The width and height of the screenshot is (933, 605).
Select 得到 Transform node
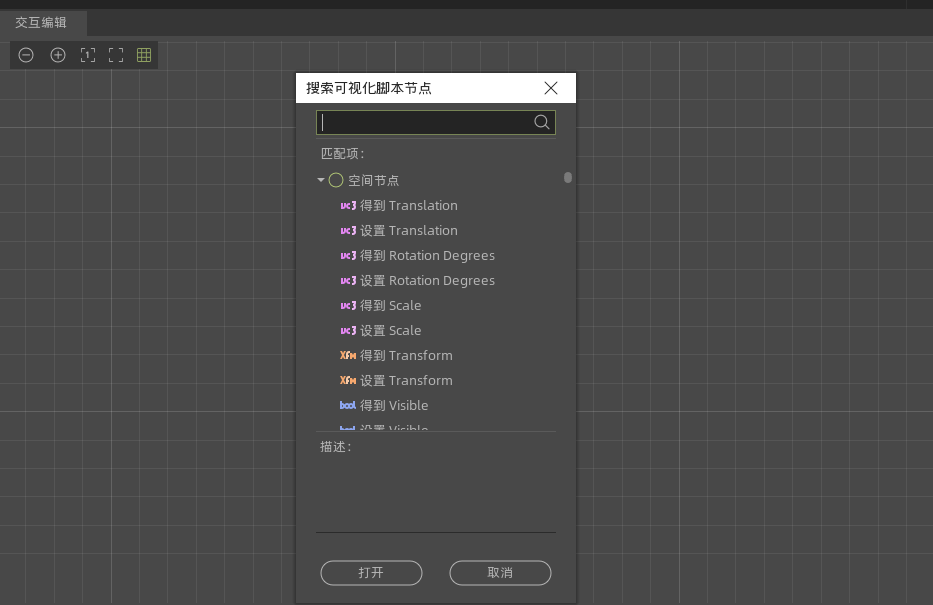click(x=406, y=356)
